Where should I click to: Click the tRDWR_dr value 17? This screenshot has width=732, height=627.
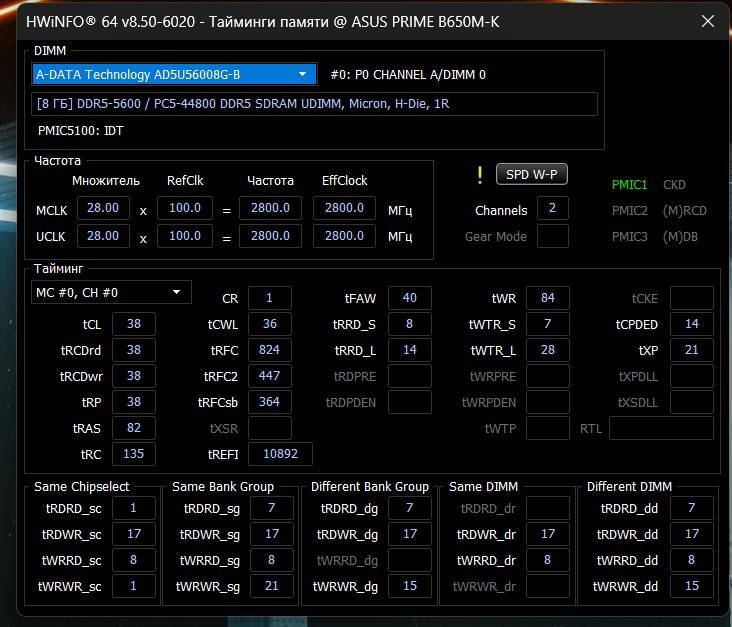pos(548,534)
